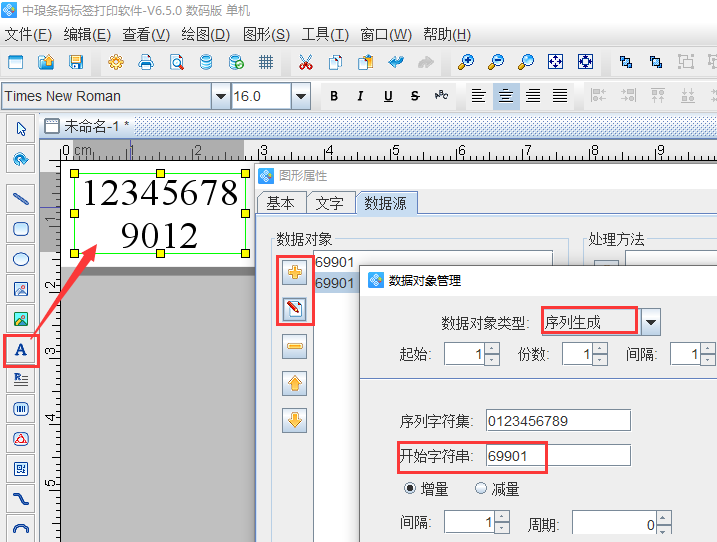Select the ellipse drawing tool
This screenshot has width=717, height=542.
point(21,259)
